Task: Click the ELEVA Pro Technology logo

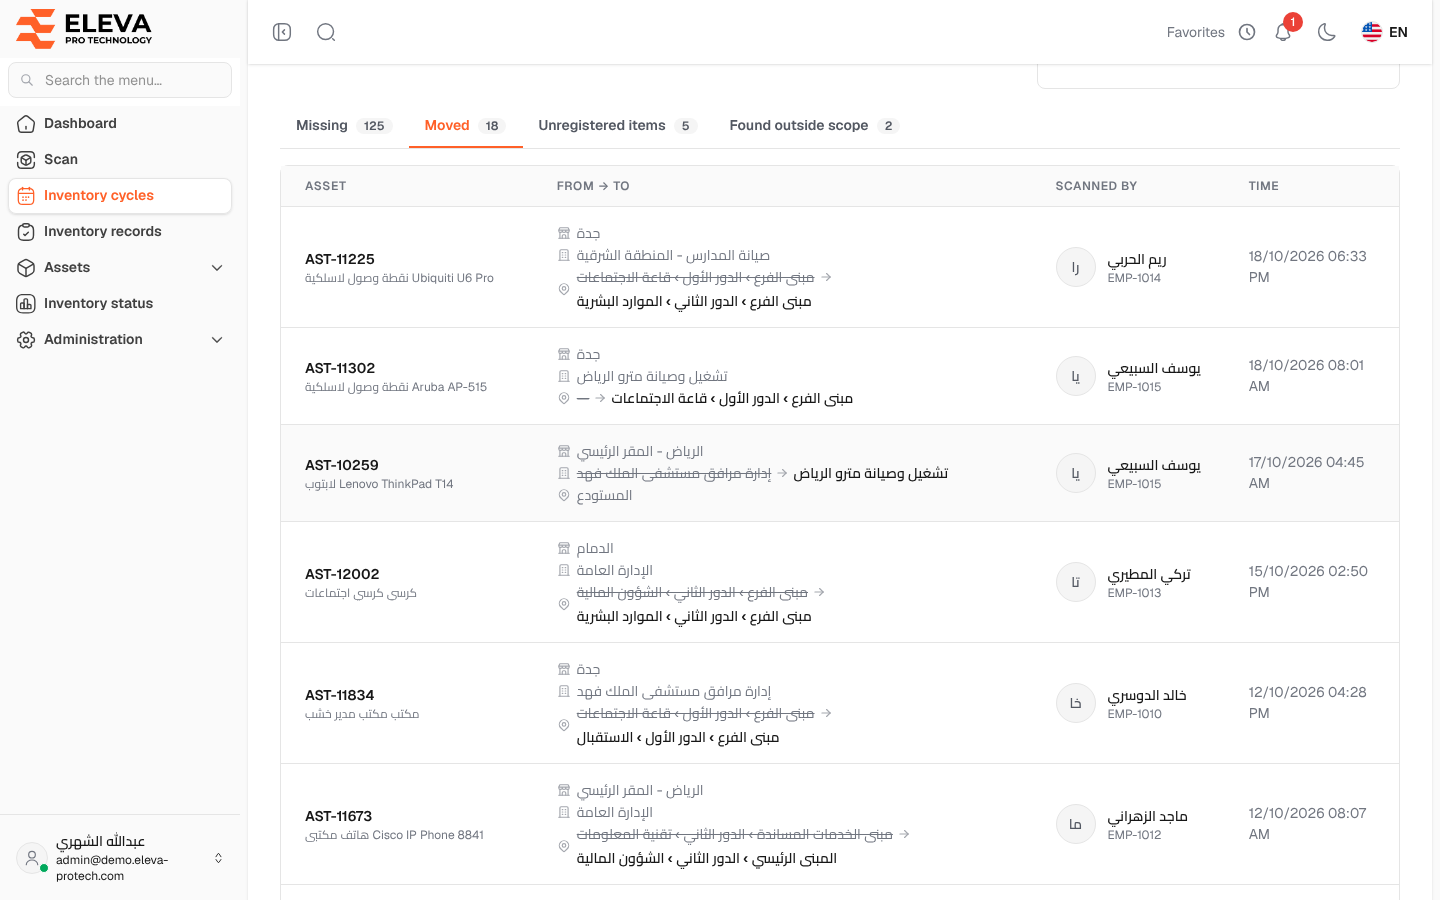Action: coord(84,28)
